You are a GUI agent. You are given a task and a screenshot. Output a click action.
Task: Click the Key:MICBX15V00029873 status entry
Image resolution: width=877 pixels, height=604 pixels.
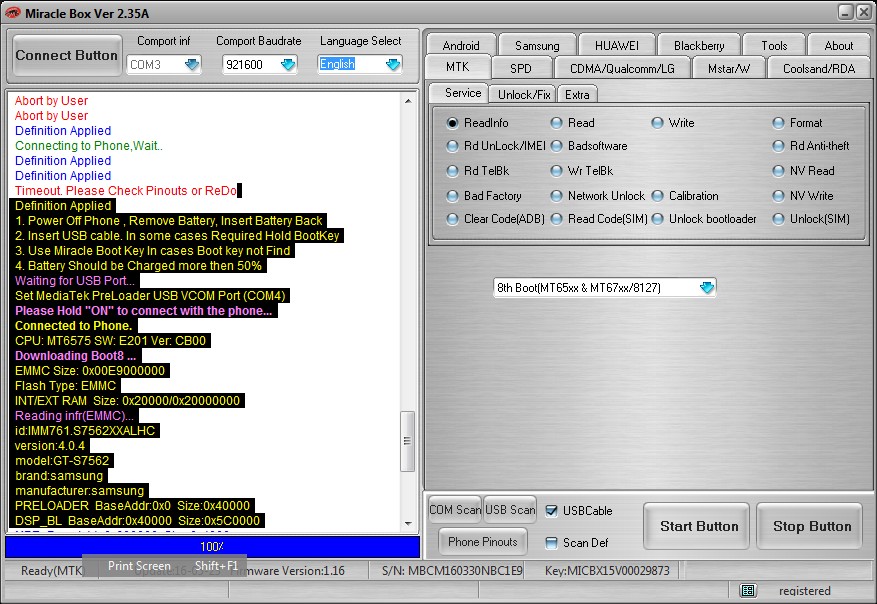[x=607, y=570]
